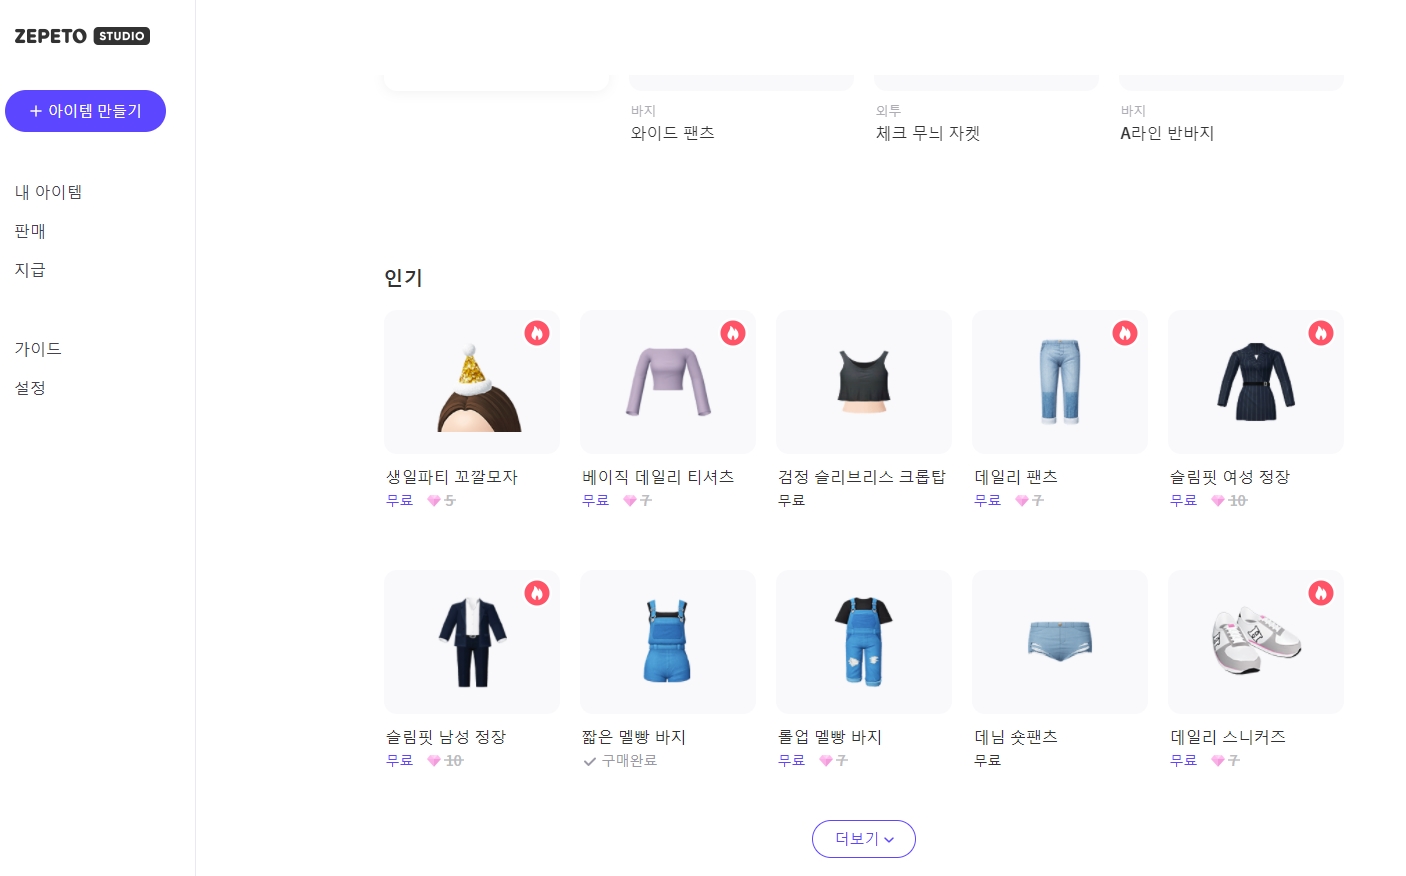Open the 롤업 멜빵 바지 thumbnail

(864, 642)
